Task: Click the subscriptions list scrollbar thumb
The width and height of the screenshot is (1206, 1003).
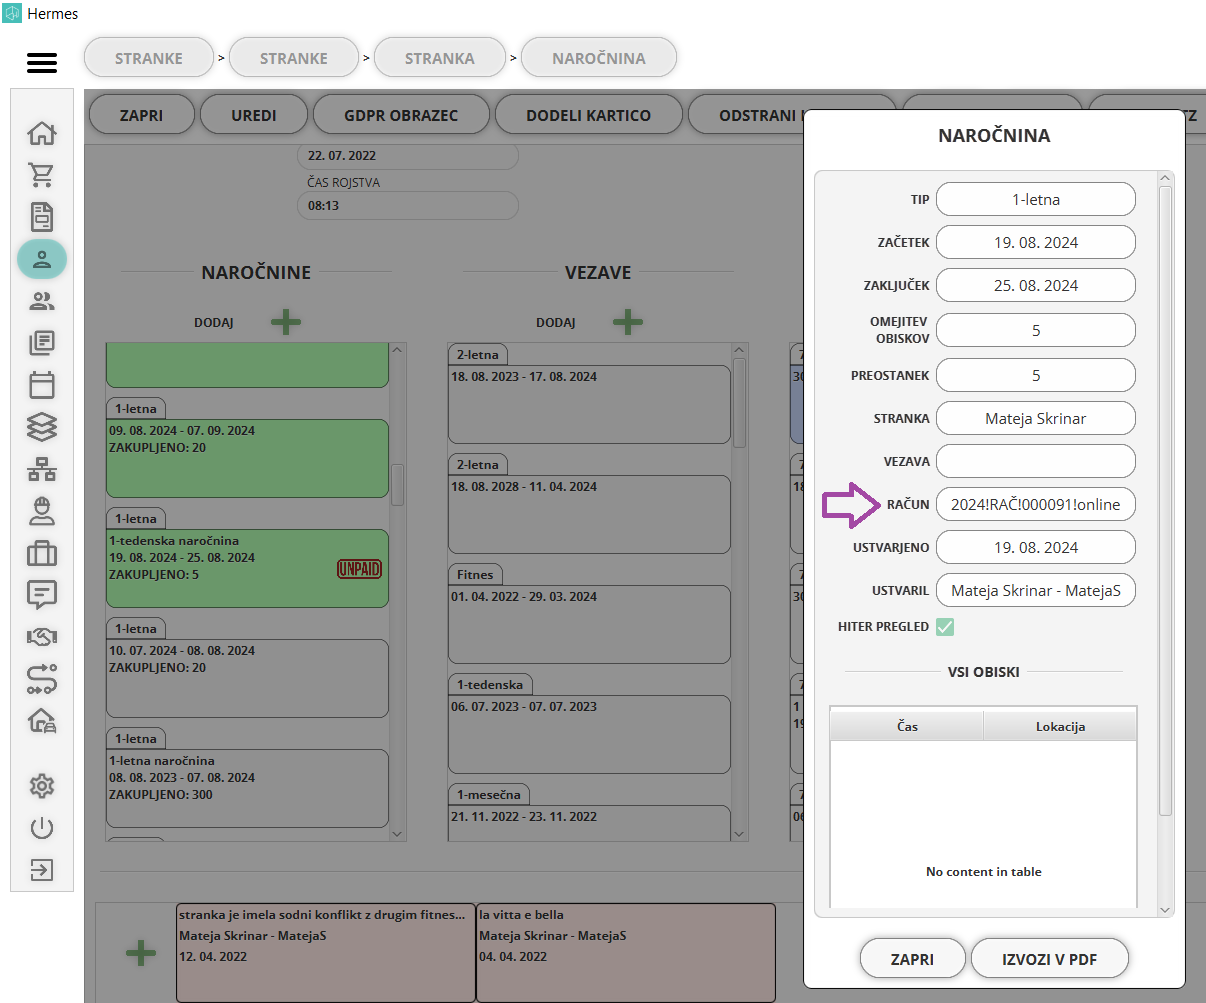Action: pos(397,484)
